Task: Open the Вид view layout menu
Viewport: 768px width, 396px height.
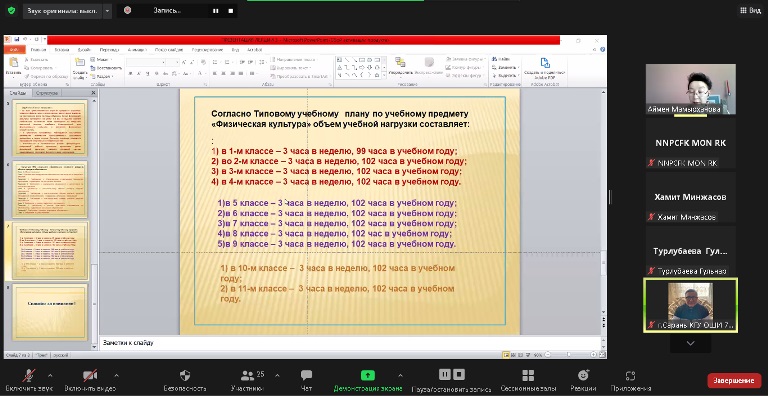Action: 750,10
